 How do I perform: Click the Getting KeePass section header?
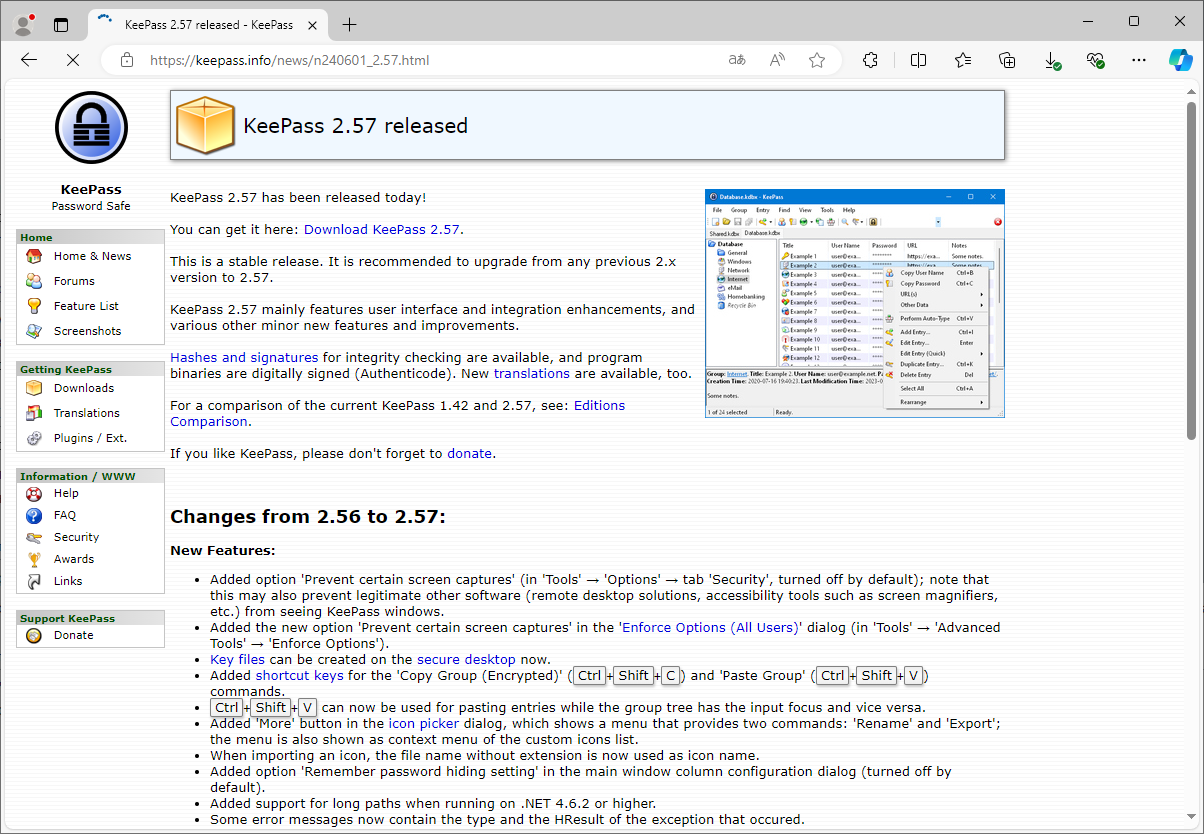point(90,369)
